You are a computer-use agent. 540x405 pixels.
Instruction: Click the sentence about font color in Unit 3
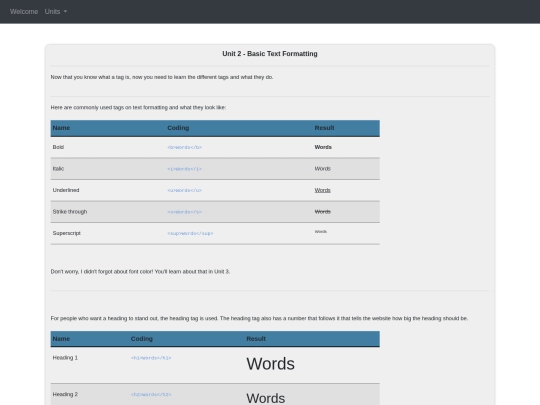pos(140,272)
